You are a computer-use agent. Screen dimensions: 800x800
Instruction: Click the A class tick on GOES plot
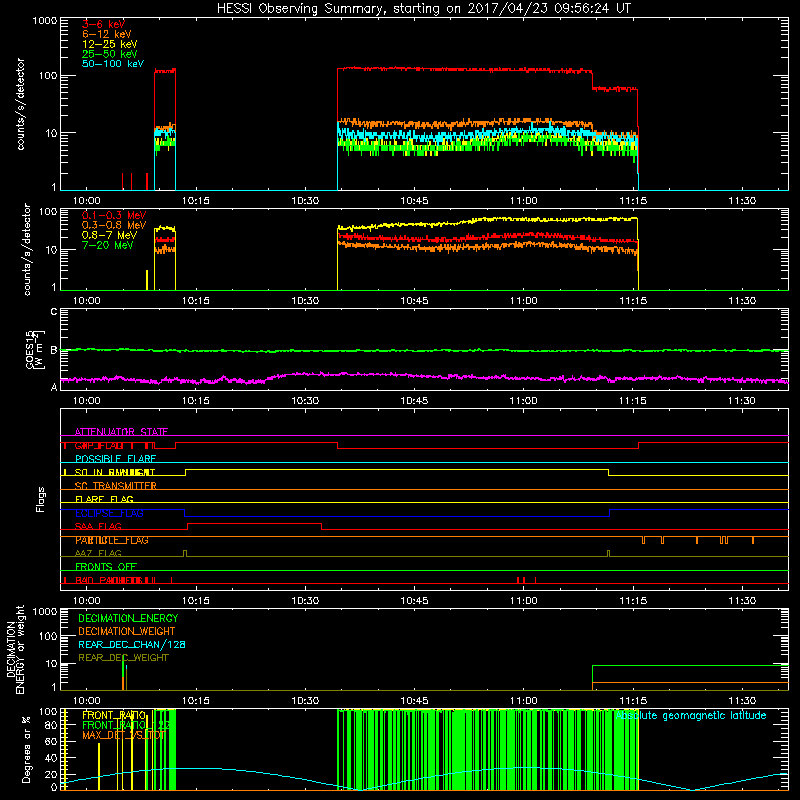pyautogui.click(x=54, y=387)
